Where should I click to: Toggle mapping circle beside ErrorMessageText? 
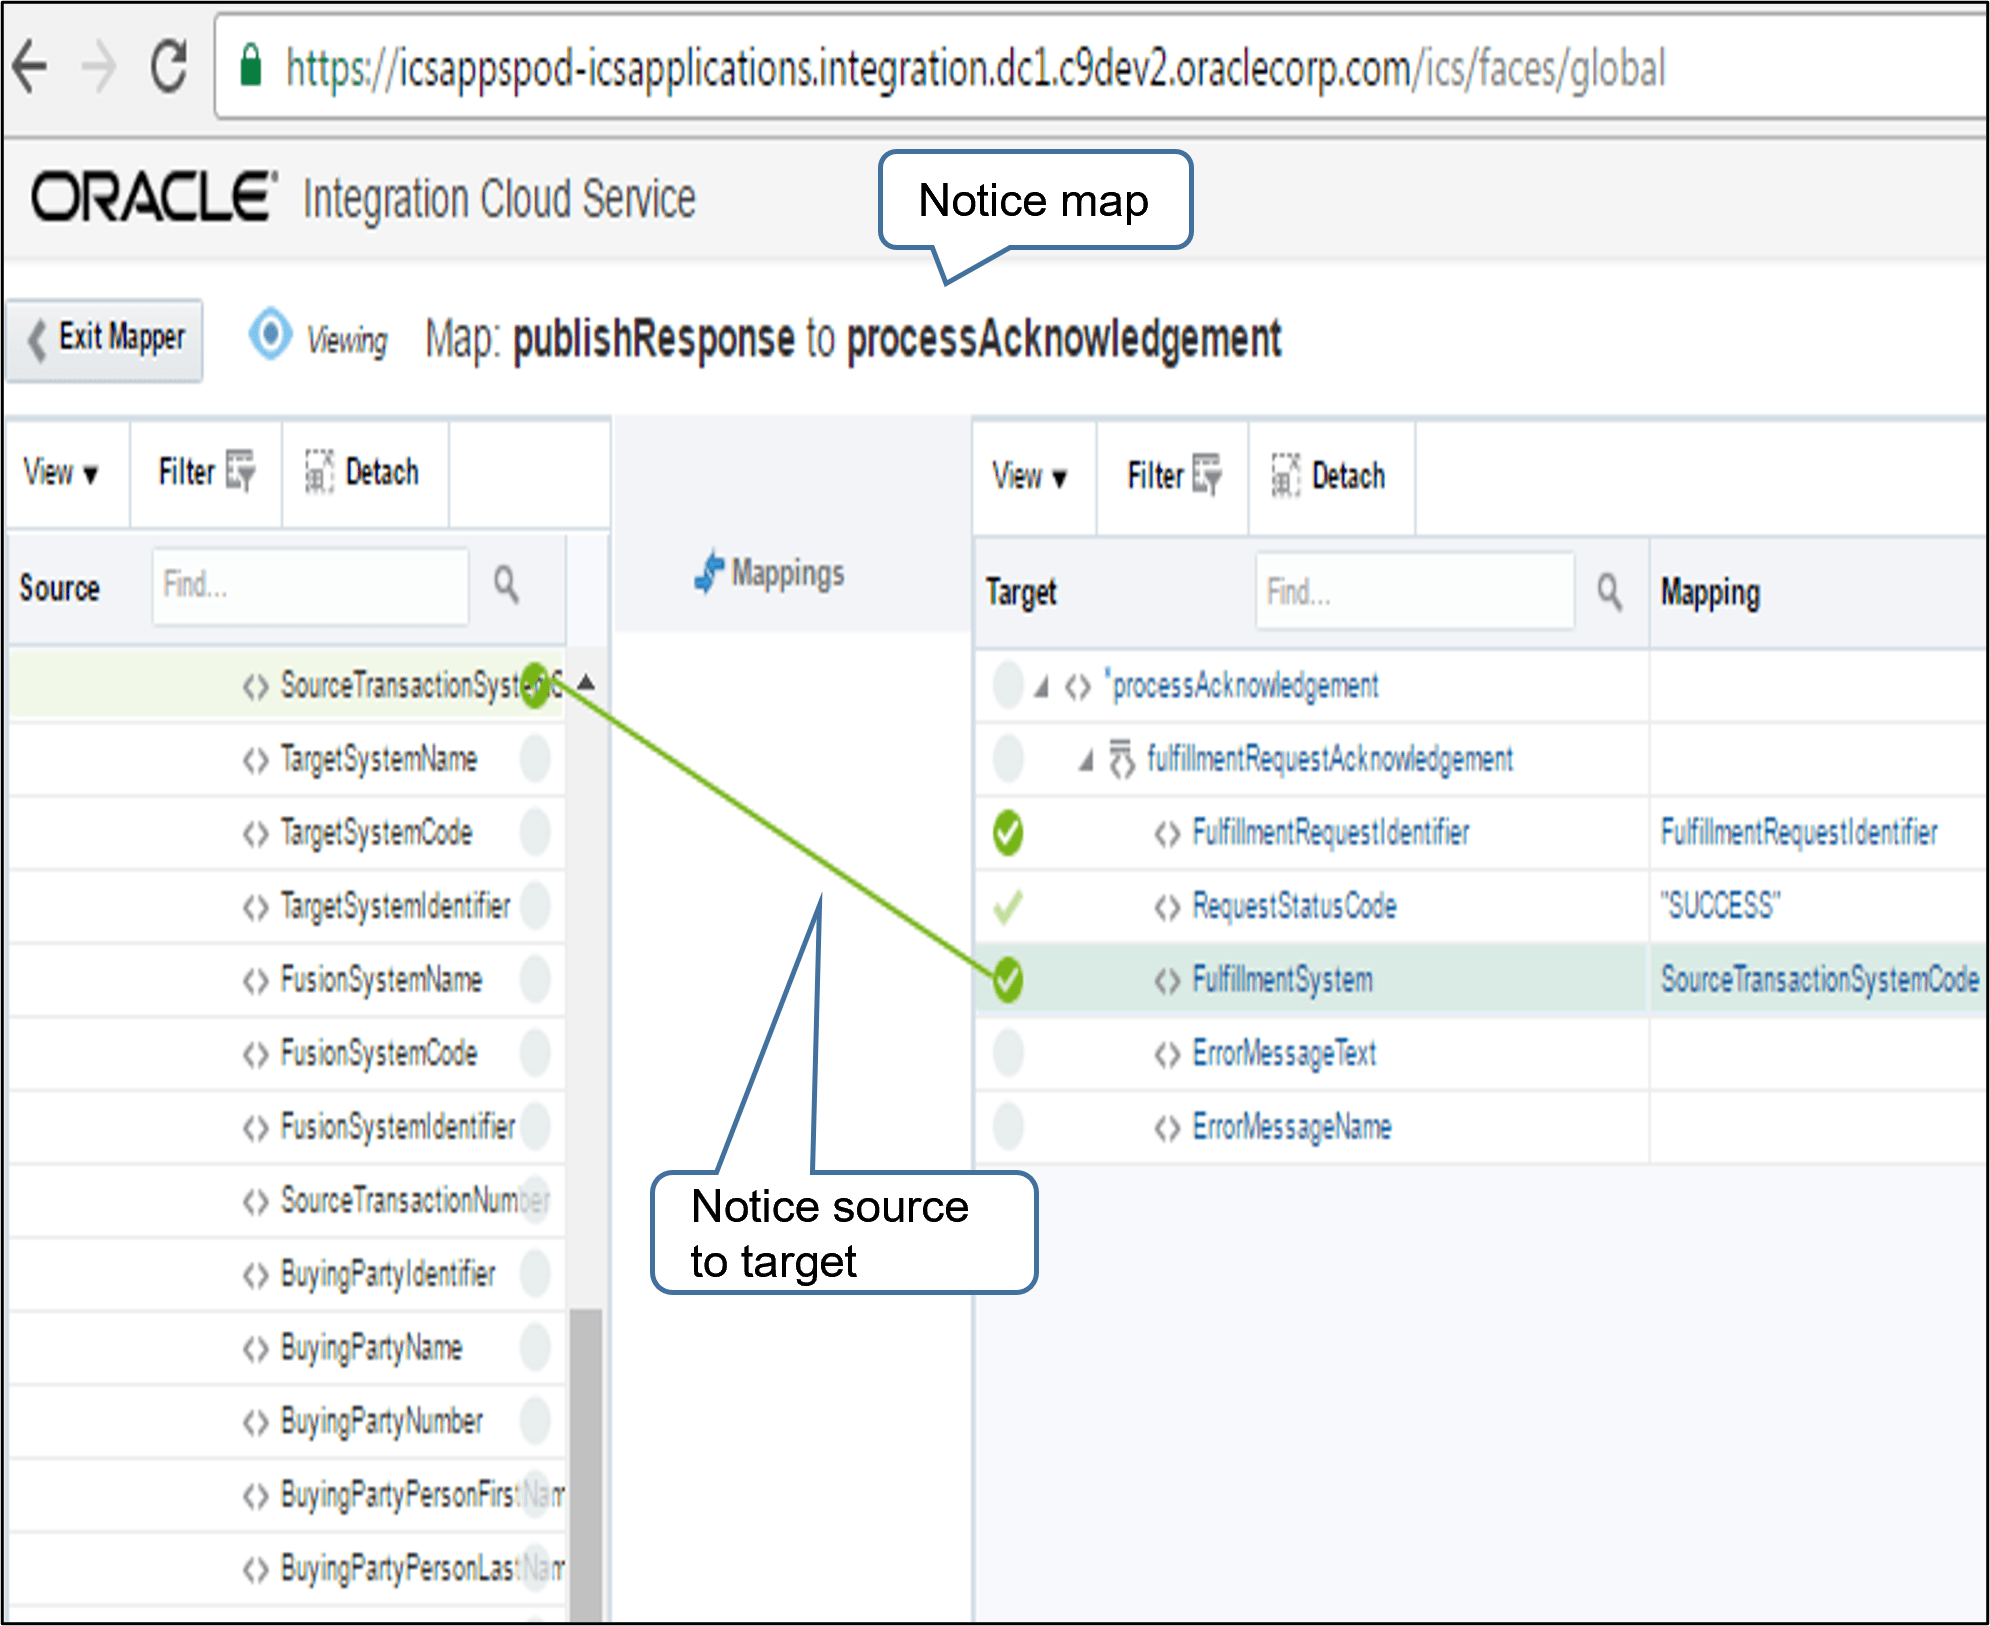(1008, 1053)
